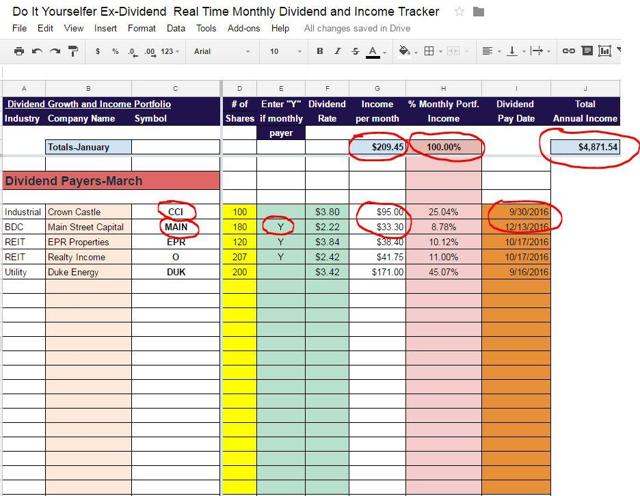Select the CCI symbol cell

click(176, 212)
